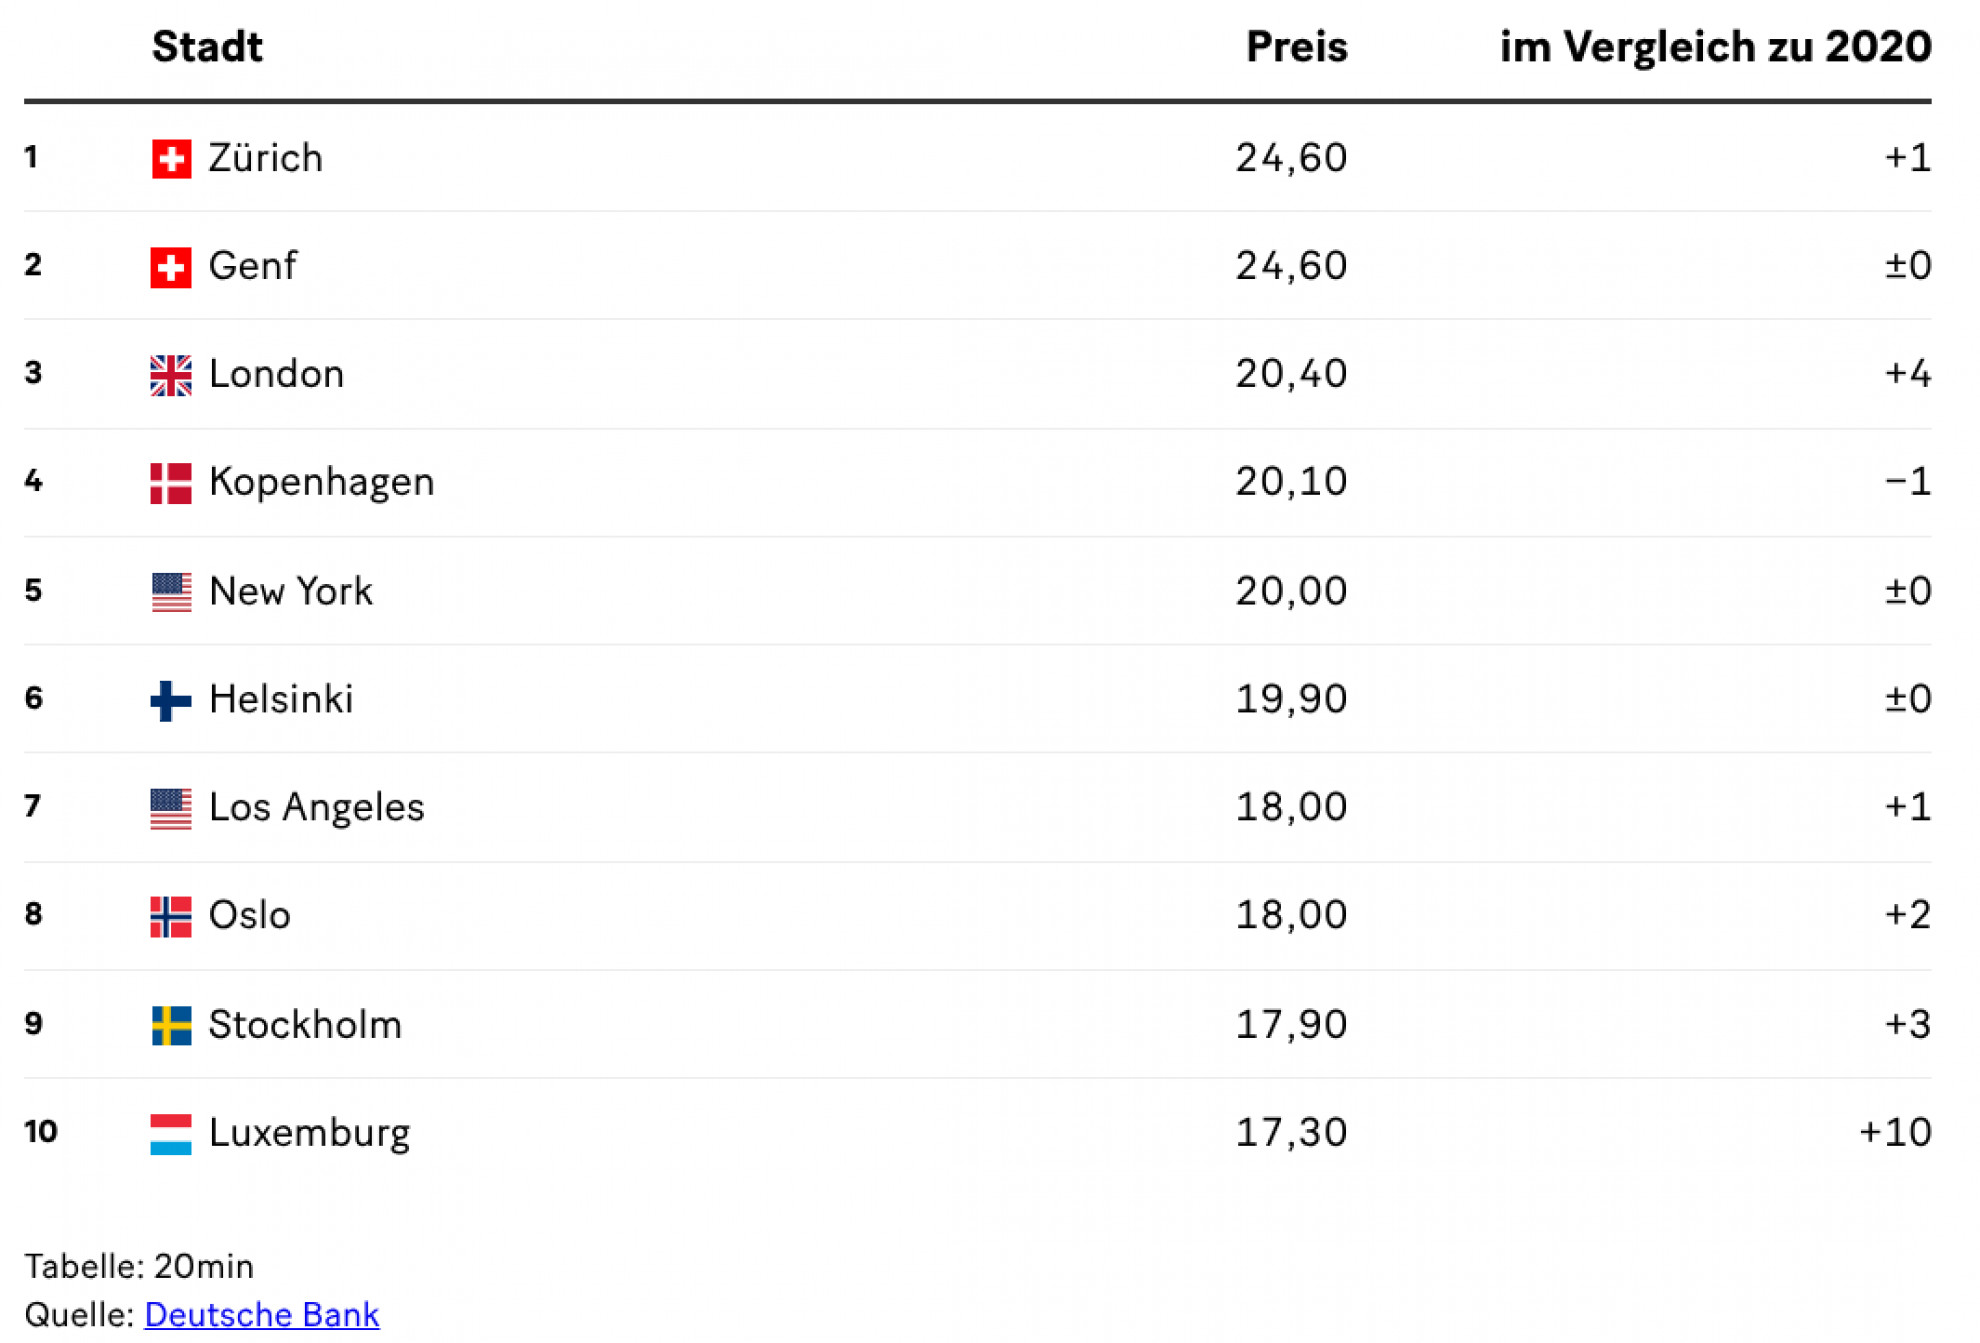Viewport: 1980px width, 1343px height.
Task: Click the UK flag beside London
Action: coord(171,375)
